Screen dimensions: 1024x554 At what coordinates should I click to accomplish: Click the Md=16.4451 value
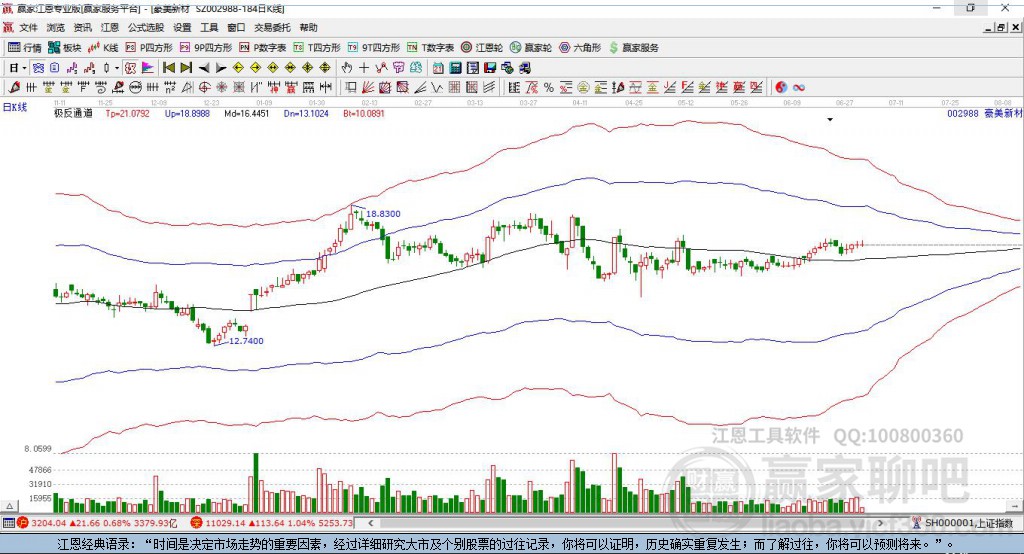(246, 113)
